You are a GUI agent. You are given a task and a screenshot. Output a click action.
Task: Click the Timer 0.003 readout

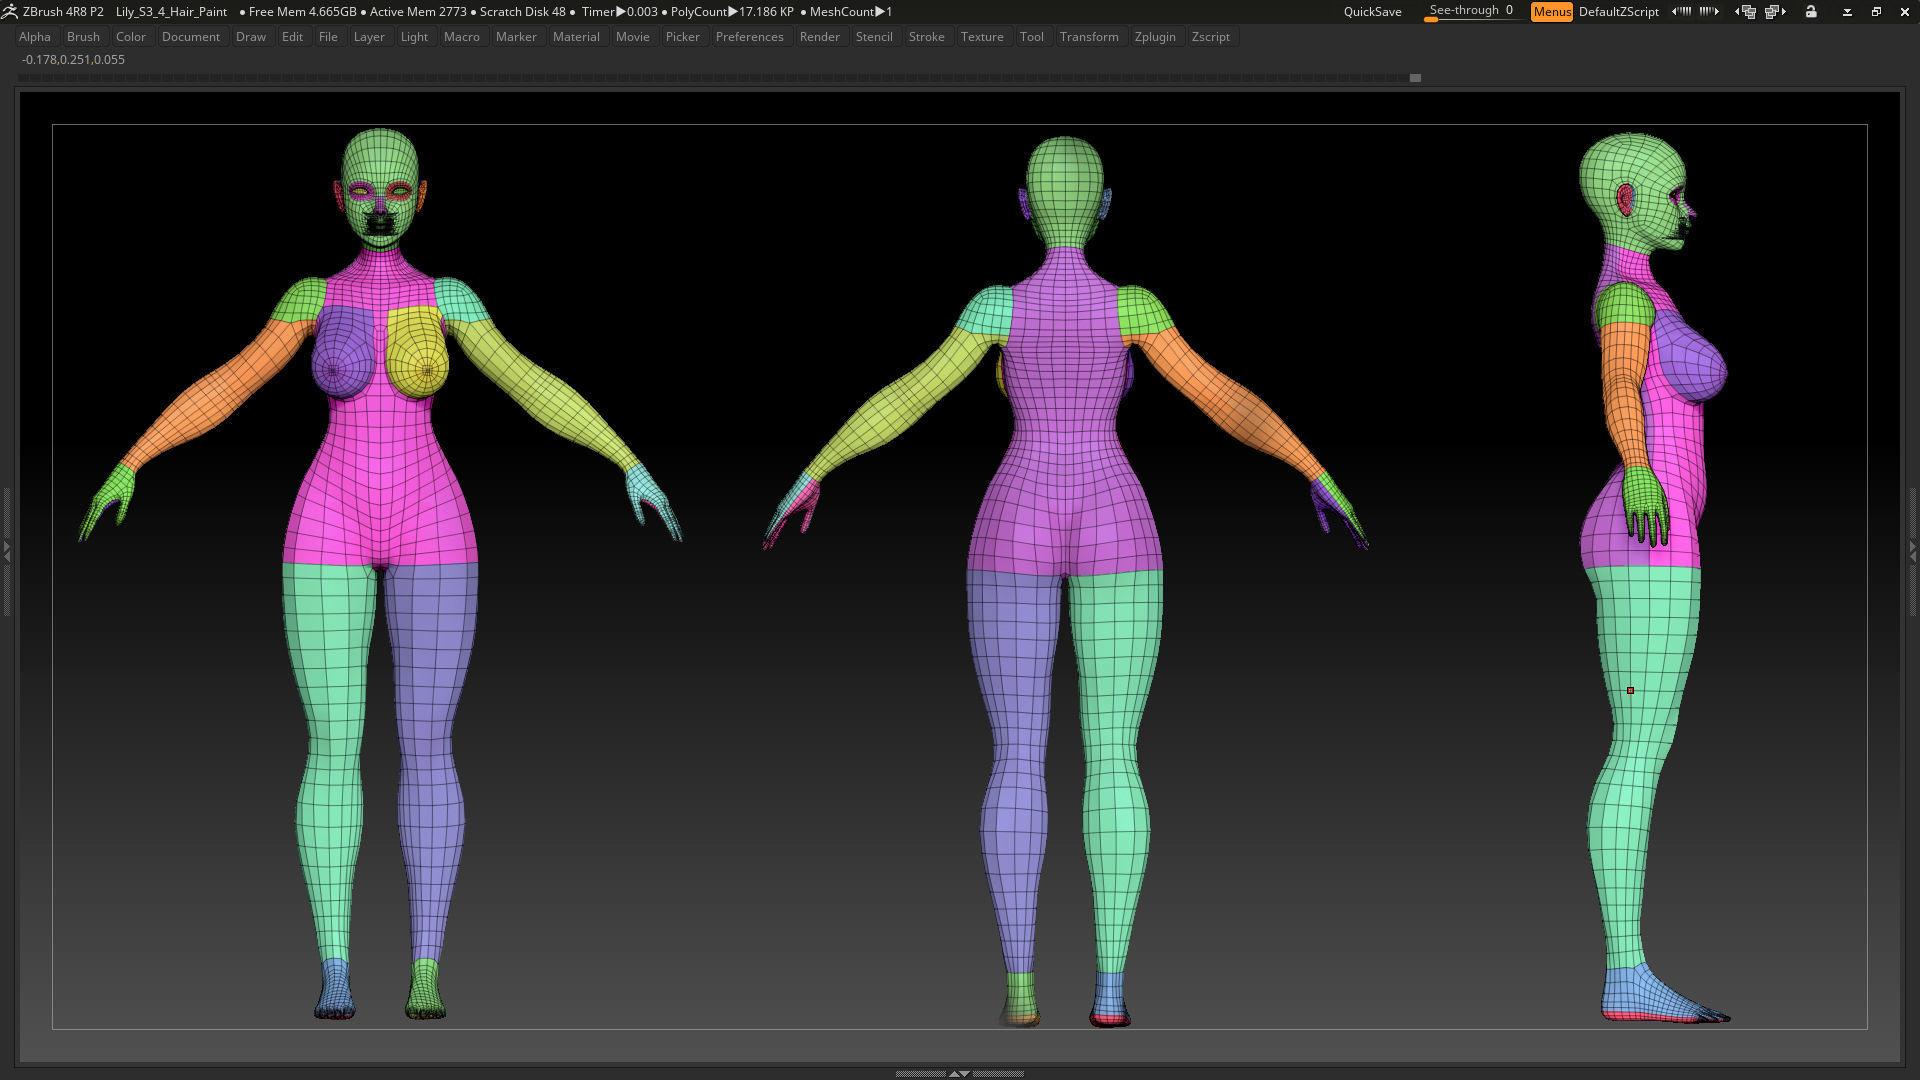coord(620,12)
